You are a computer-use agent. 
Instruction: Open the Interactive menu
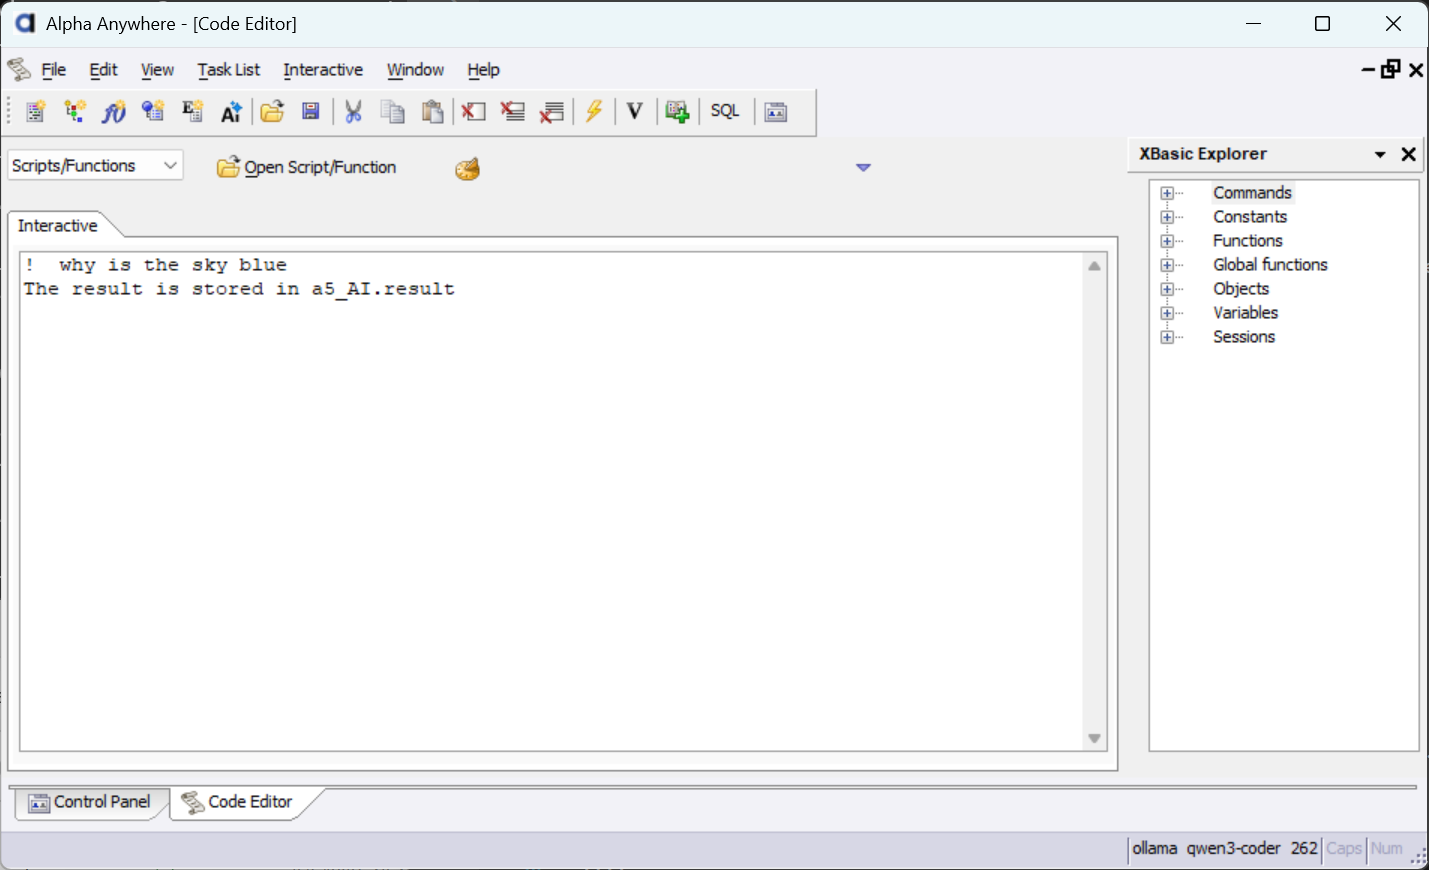323,70
